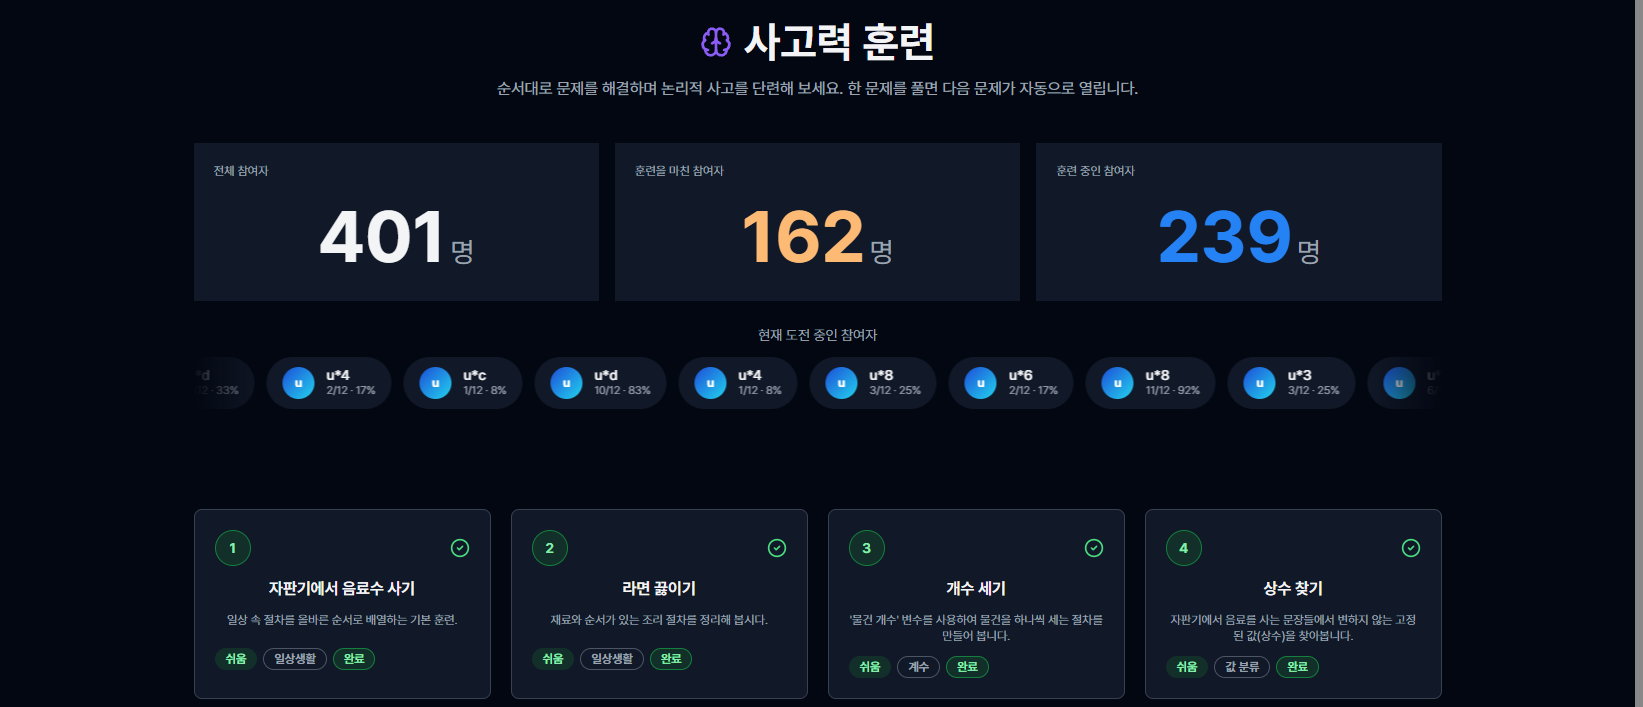Click the 값 분류 tag on 상수 찾기 card

pyautogui.click(x=1242, y=667)
